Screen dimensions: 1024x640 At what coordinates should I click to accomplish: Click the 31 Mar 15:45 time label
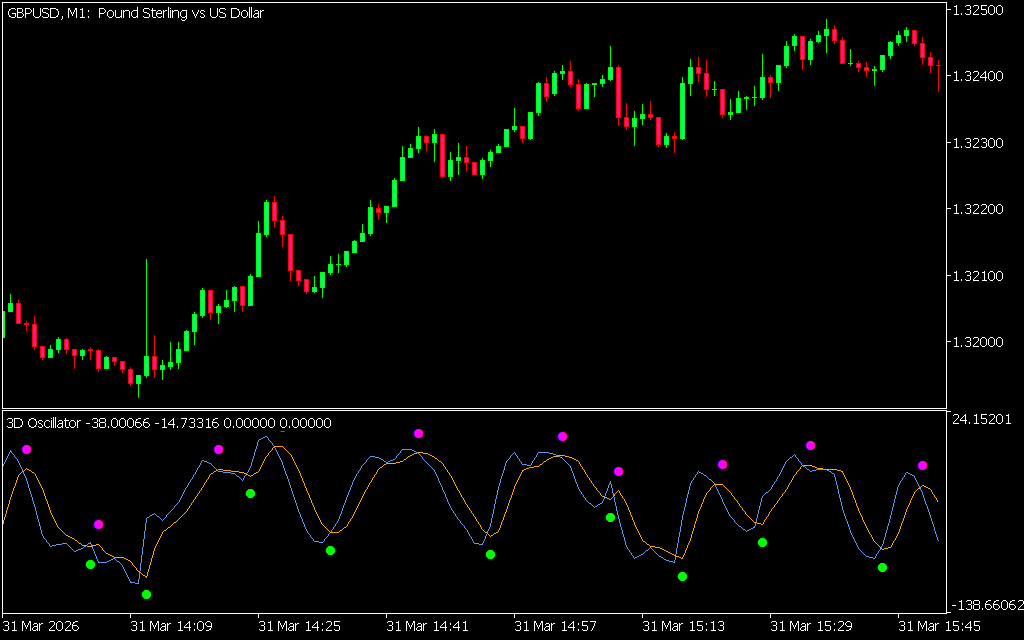click(x=938, y=627)
